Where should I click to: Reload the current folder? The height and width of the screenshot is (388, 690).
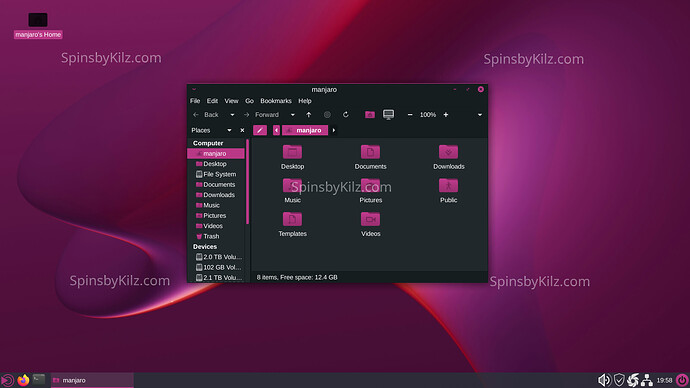click(x=345, y=115)
